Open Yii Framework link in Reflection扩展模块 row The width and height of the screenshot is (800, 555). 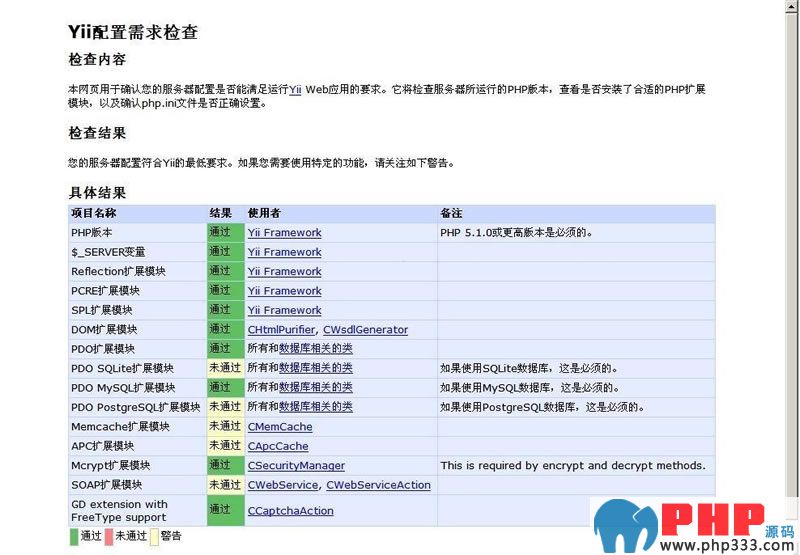pyautogui.click(x=285, y=271)
